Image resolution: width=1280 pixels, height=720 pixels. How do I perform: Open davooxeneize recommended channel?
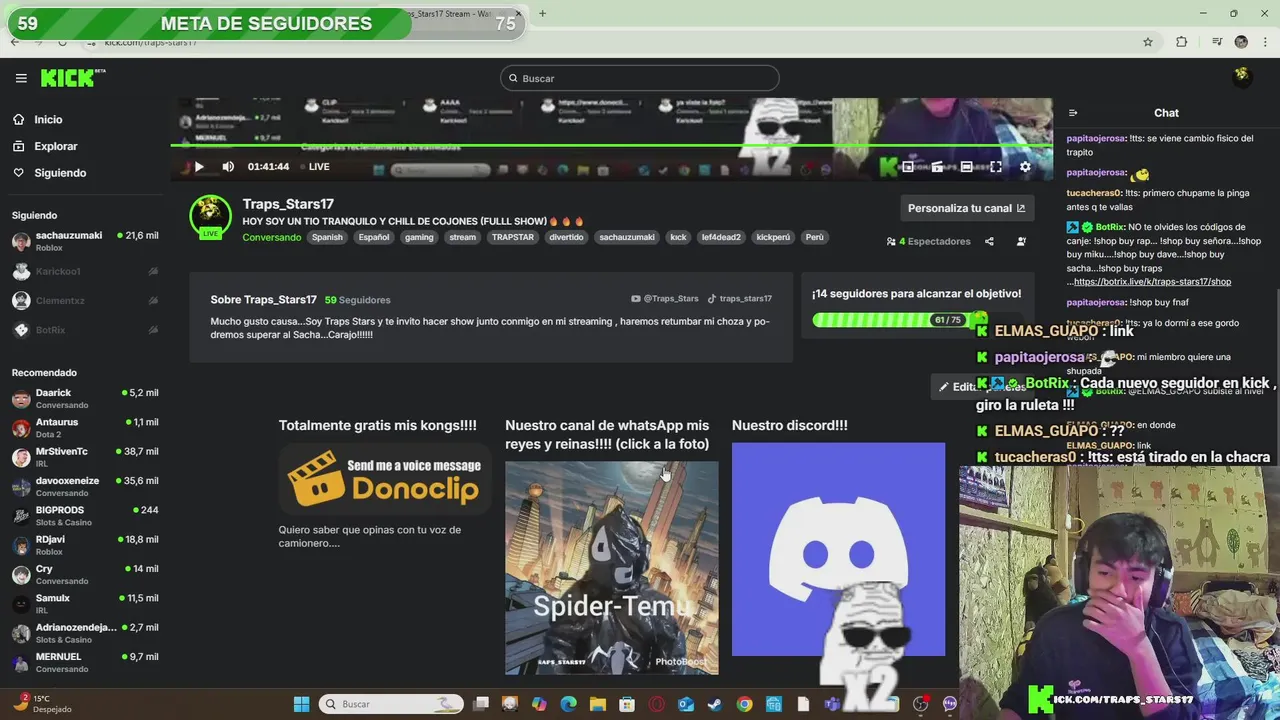pyautogui.click(x=85, y=486)
